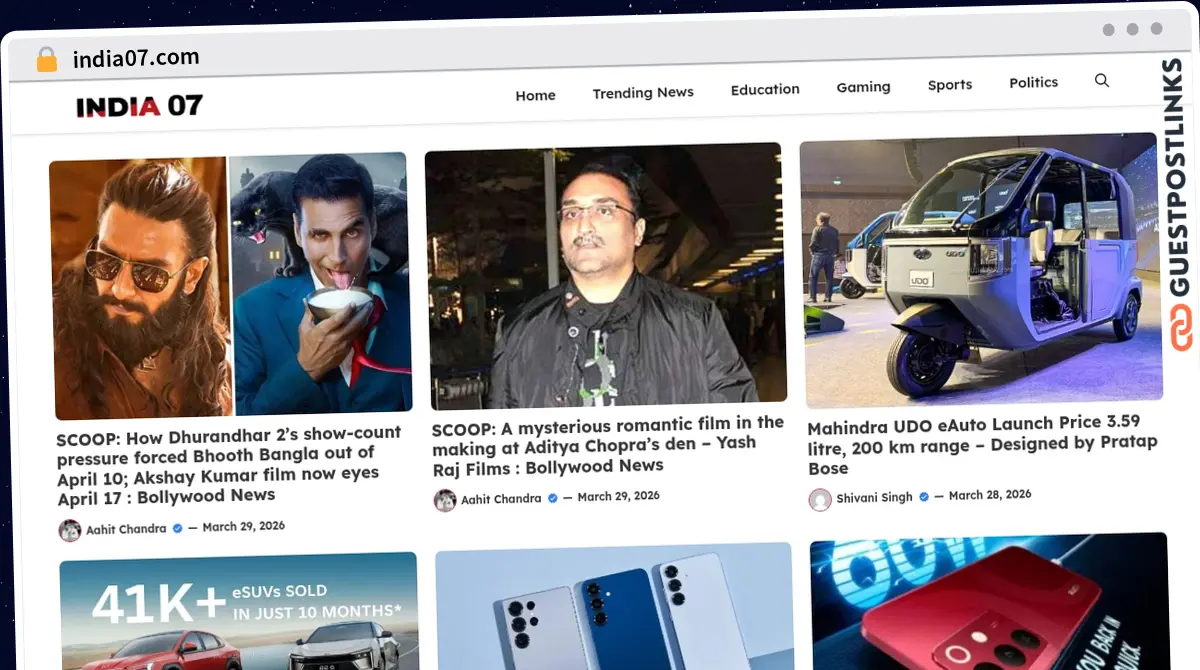Click Shivani Singh's author avatar
Image resolution: width=1200 pixels, height=670 pixels.
(x=820, y=499)
